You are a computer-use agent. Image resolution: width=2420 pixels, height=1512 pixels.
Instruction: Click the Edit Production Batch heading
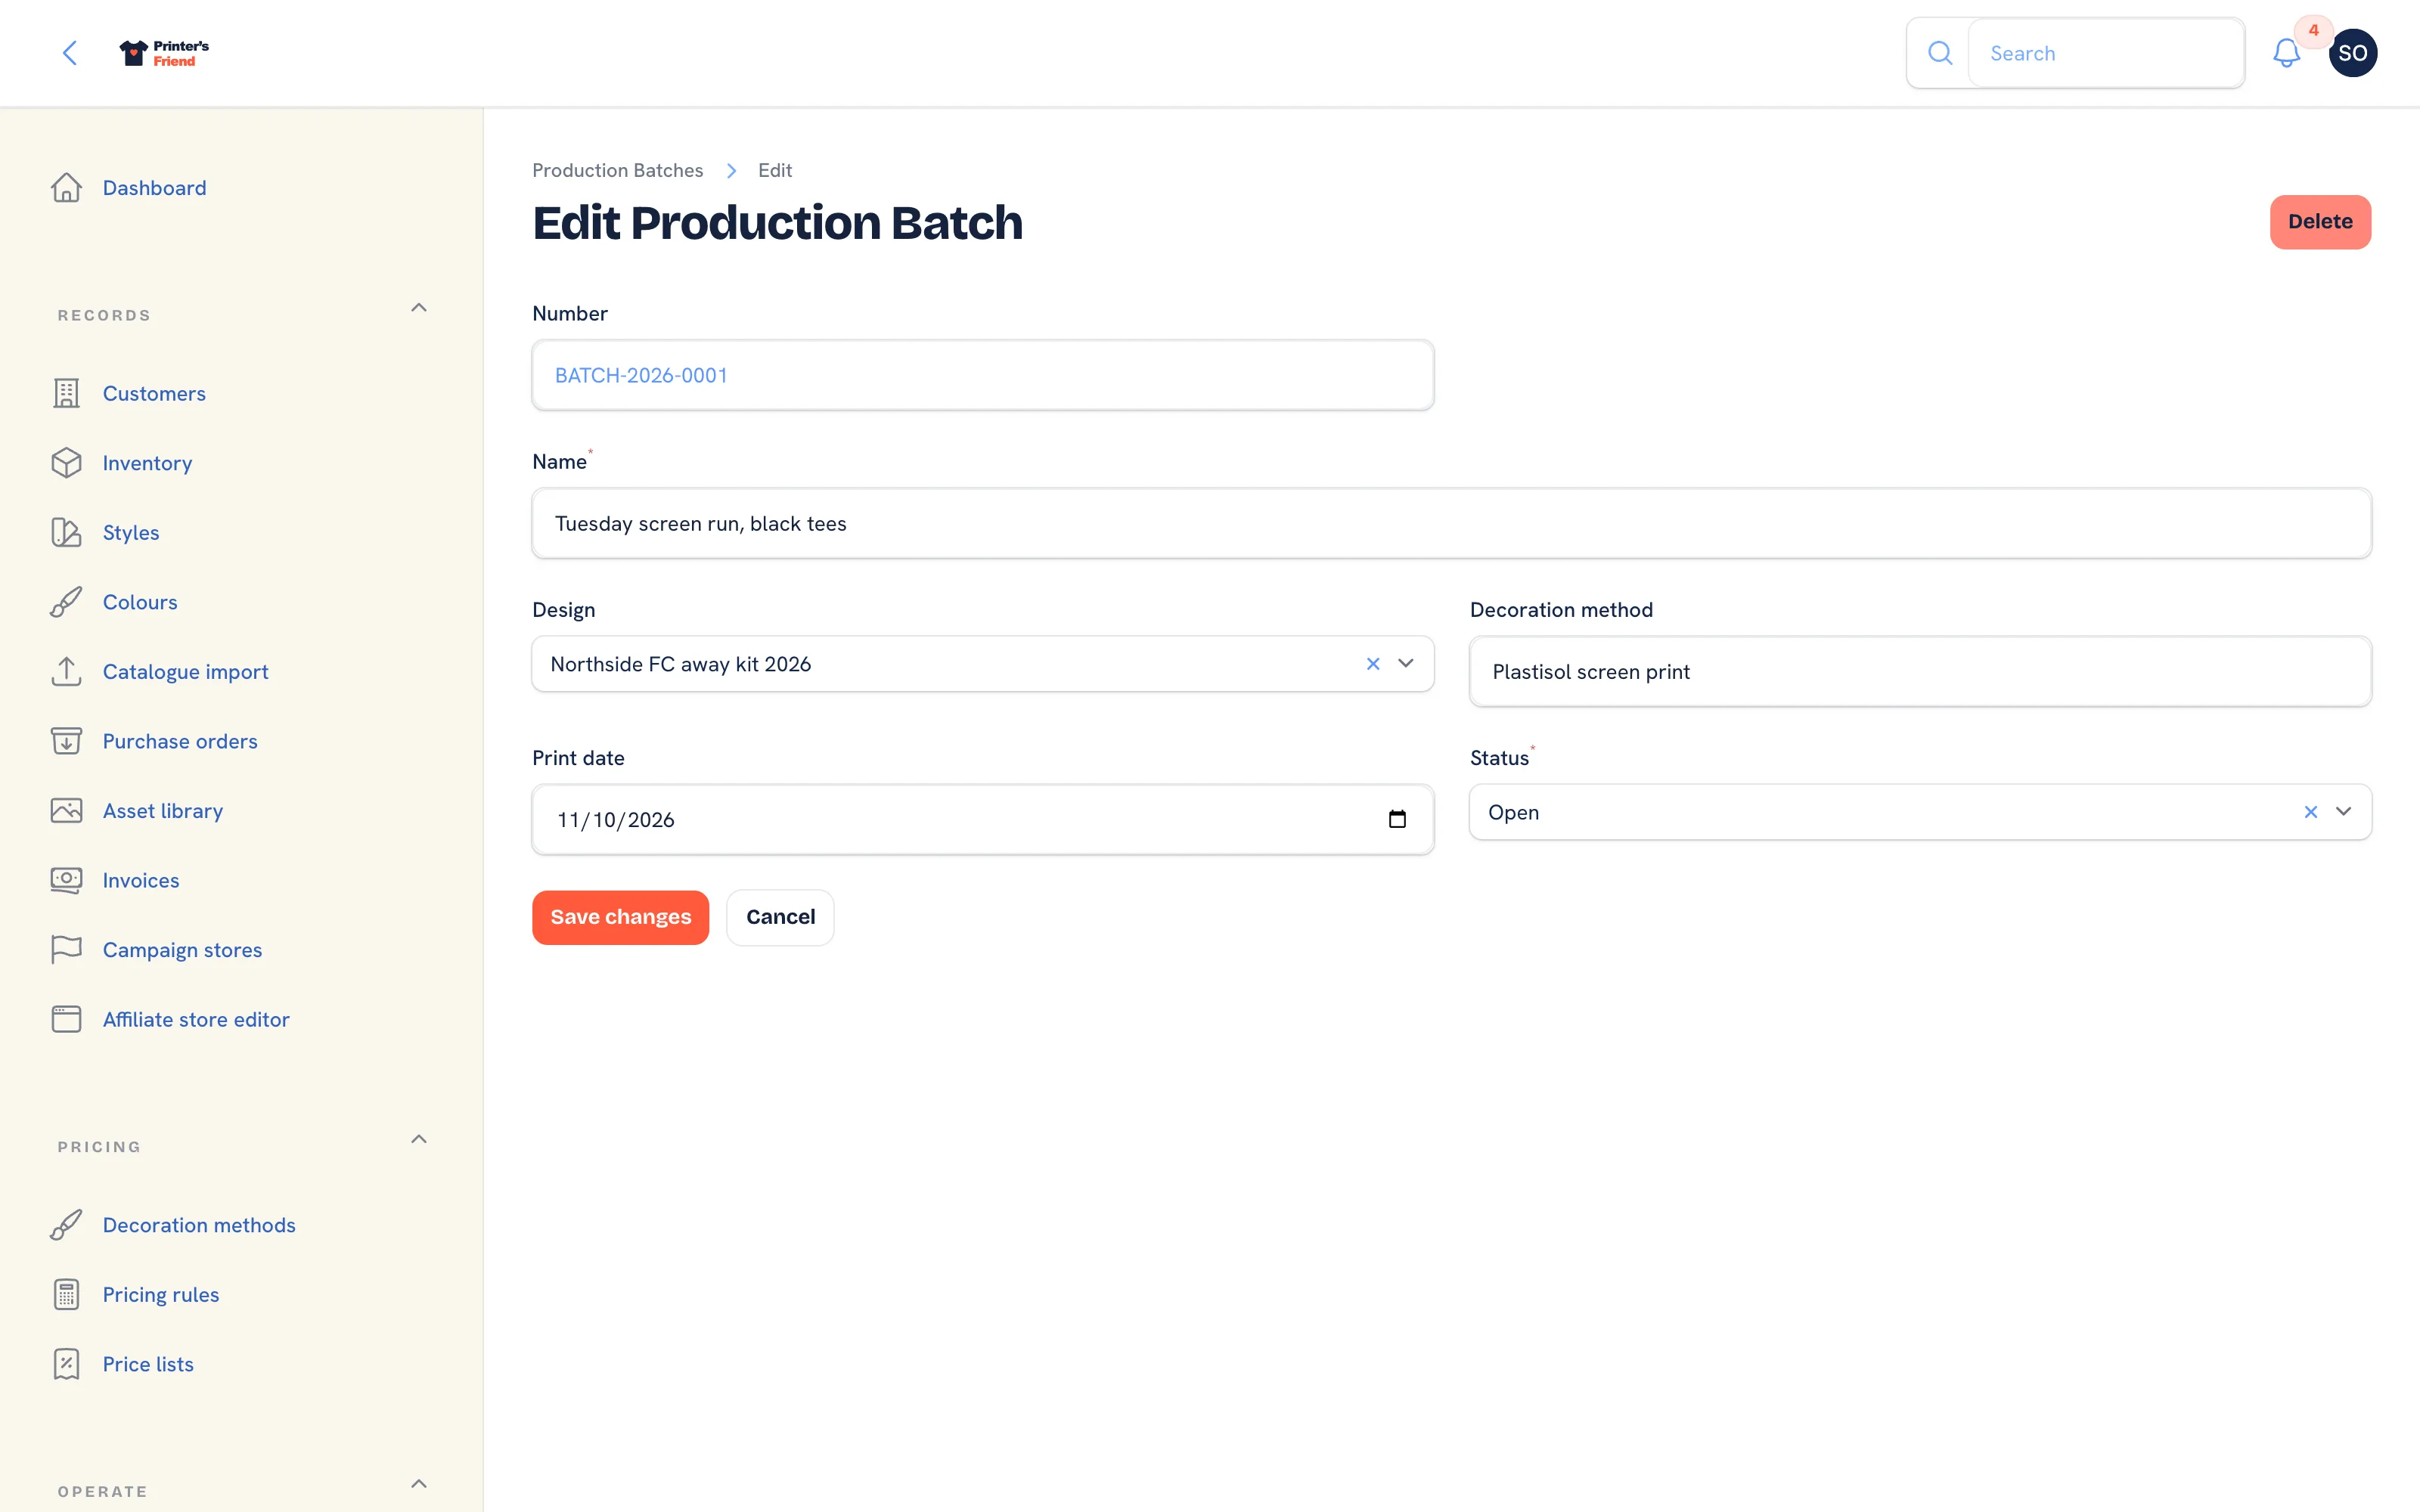pyautogui.click(x=777, y=222)
